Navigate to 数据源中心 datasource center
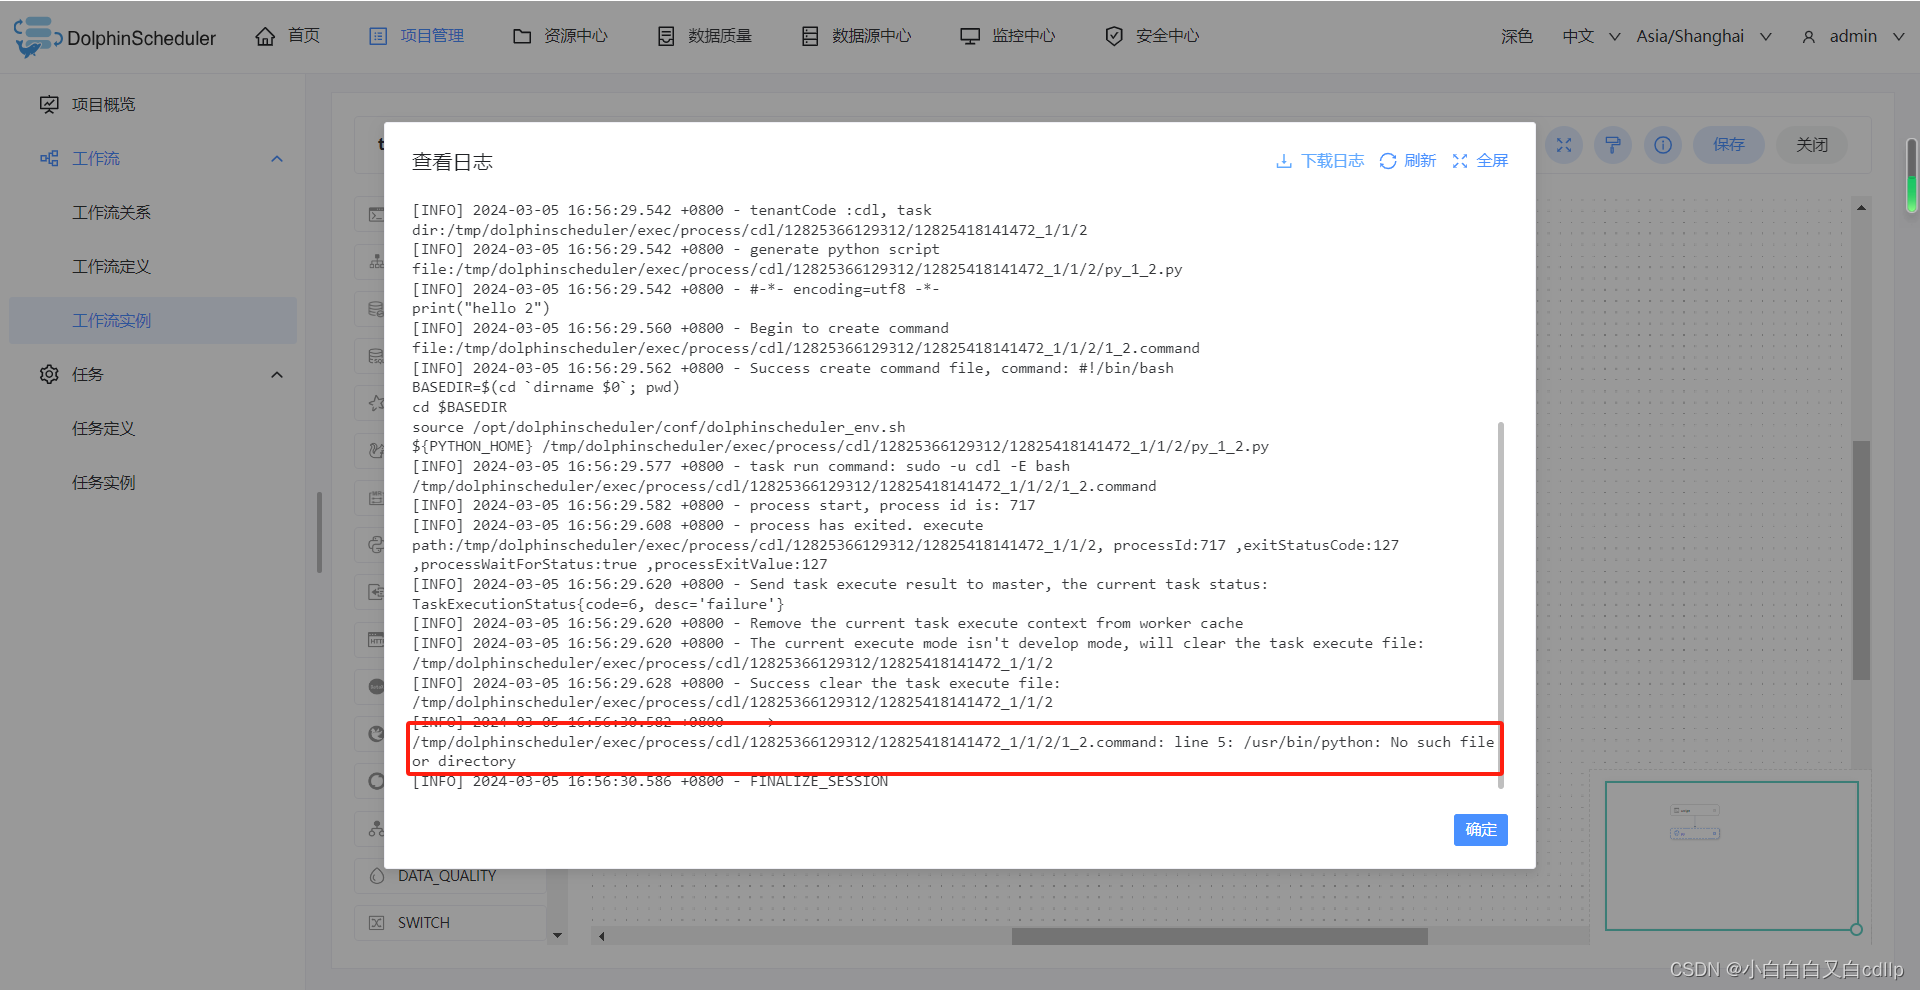 pos(856,36)
